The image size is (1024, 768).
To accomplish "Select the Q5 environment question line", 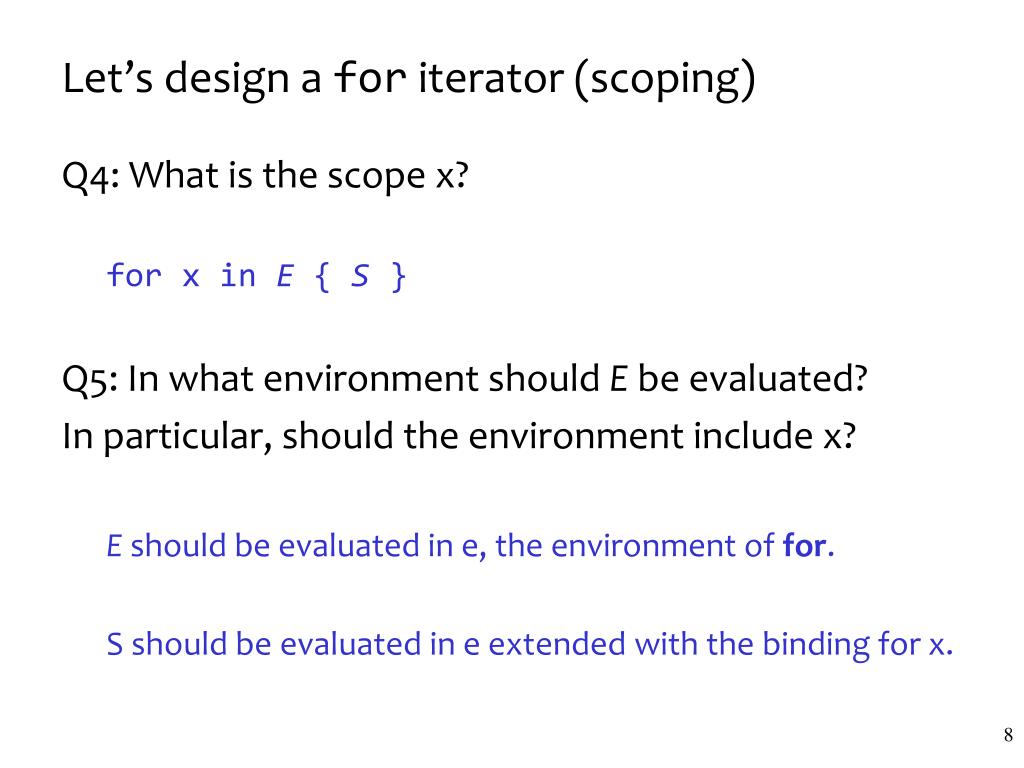I will [464, 379].
